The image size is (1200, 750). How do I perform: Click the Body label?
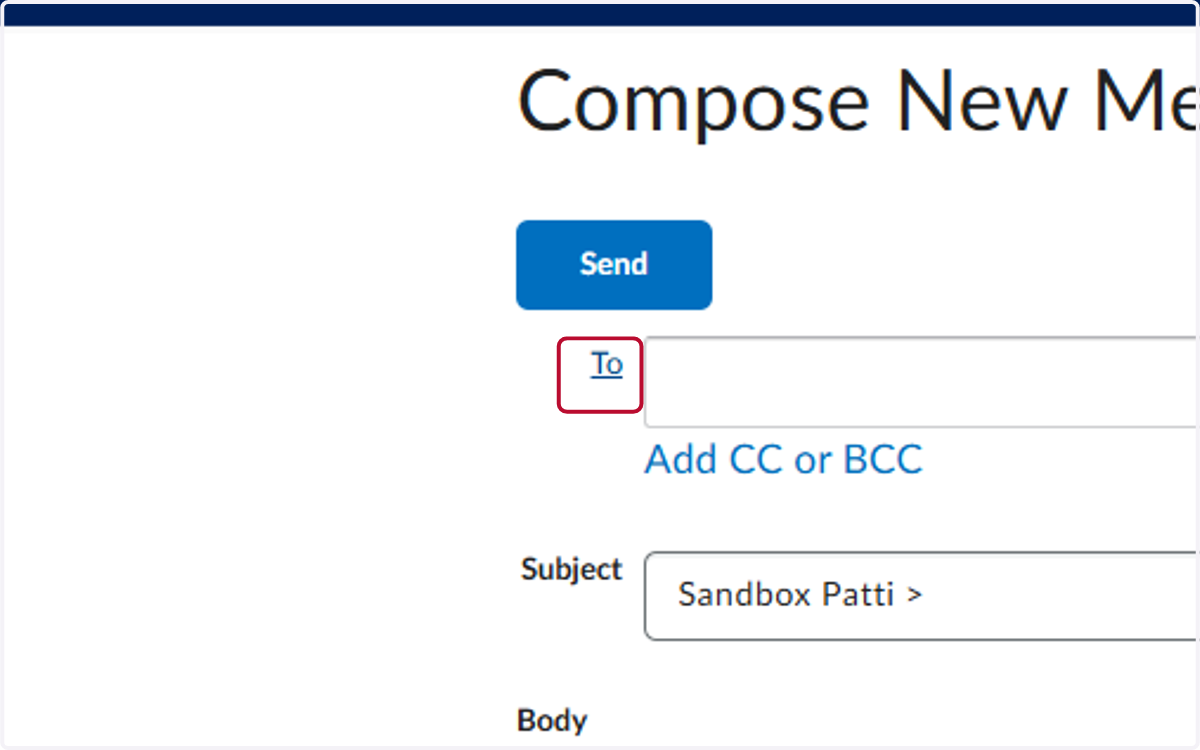[x=552, y=720]
